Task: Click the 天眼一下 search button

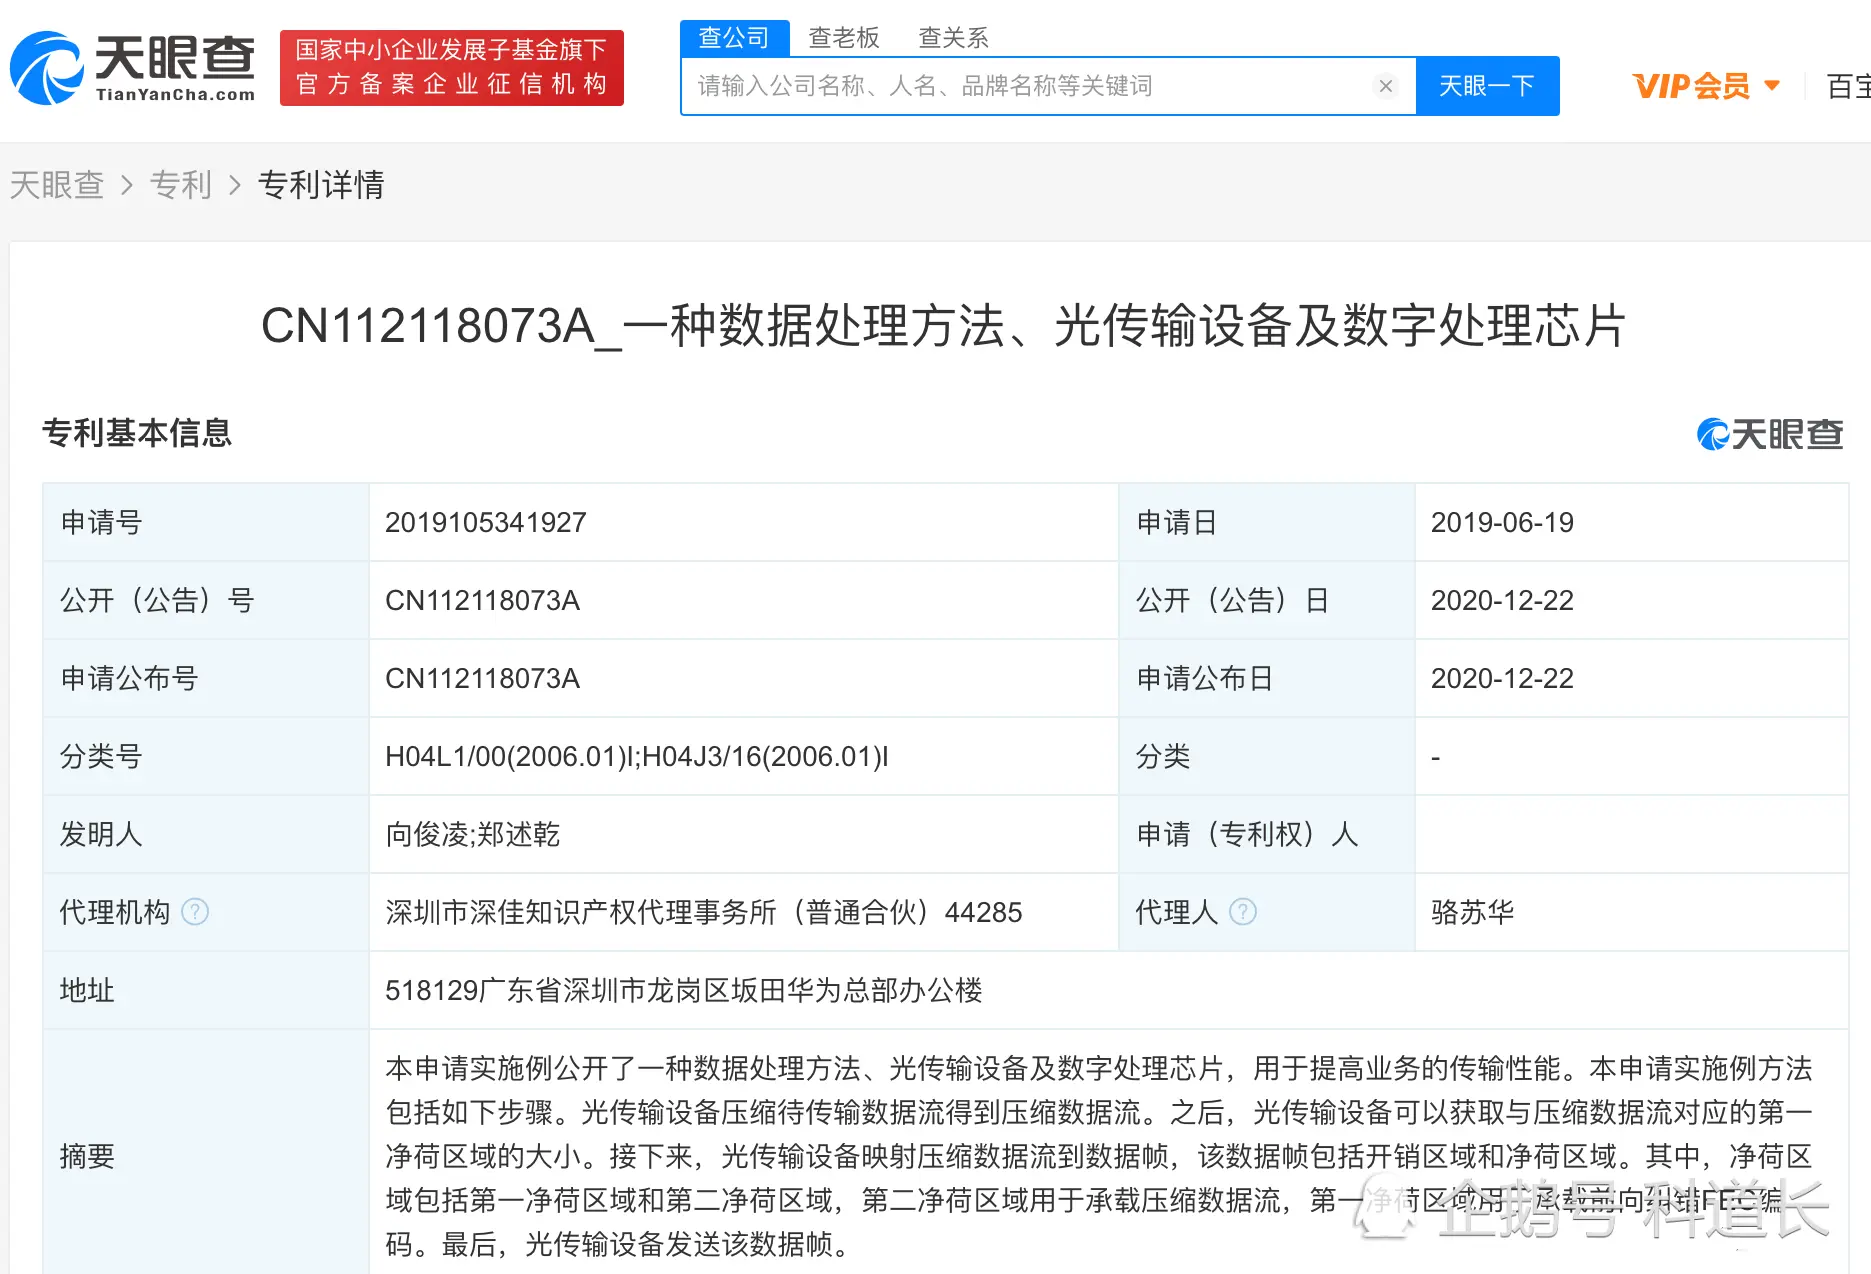Action: point(1487,86)
